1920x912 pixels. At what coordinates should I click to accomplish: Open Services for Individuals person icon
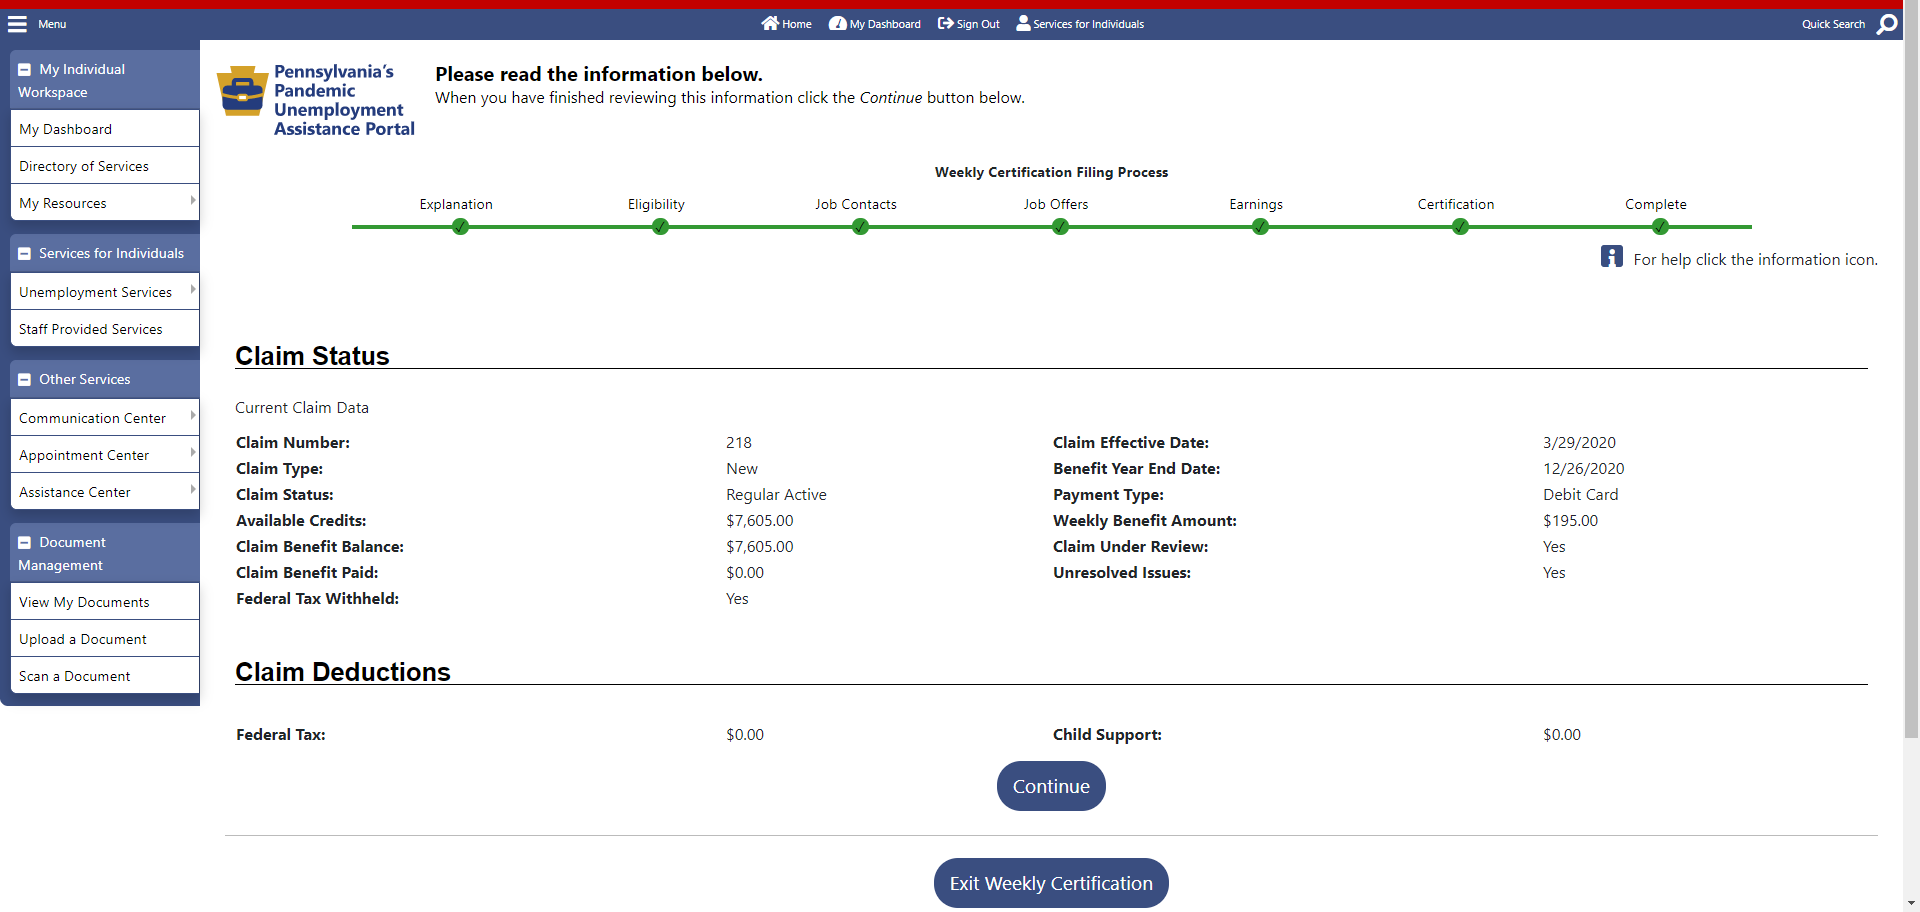1023,23
